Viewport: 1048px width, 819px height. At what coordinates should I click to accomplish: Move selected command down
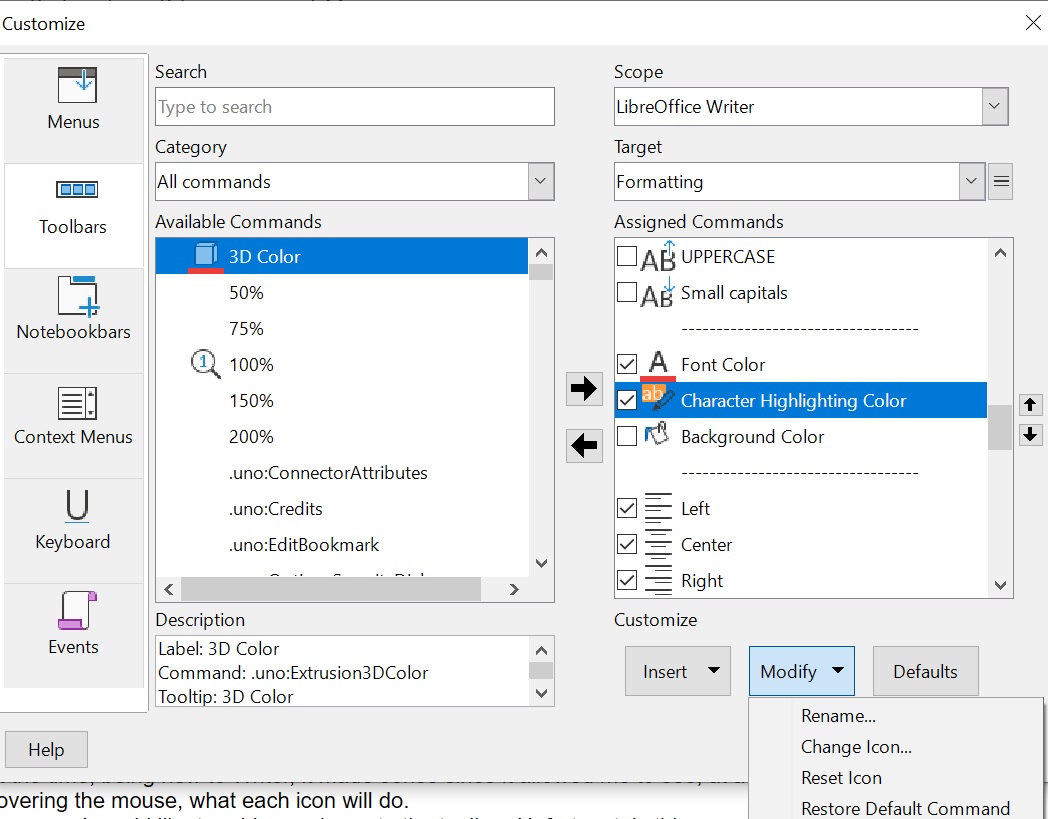(x=1030, y=435)
